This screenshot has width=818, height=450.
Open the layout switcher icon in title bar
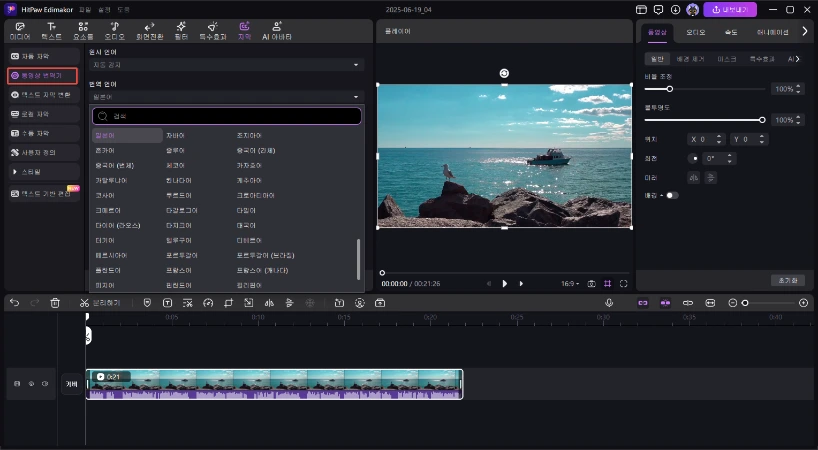point(642,9)
